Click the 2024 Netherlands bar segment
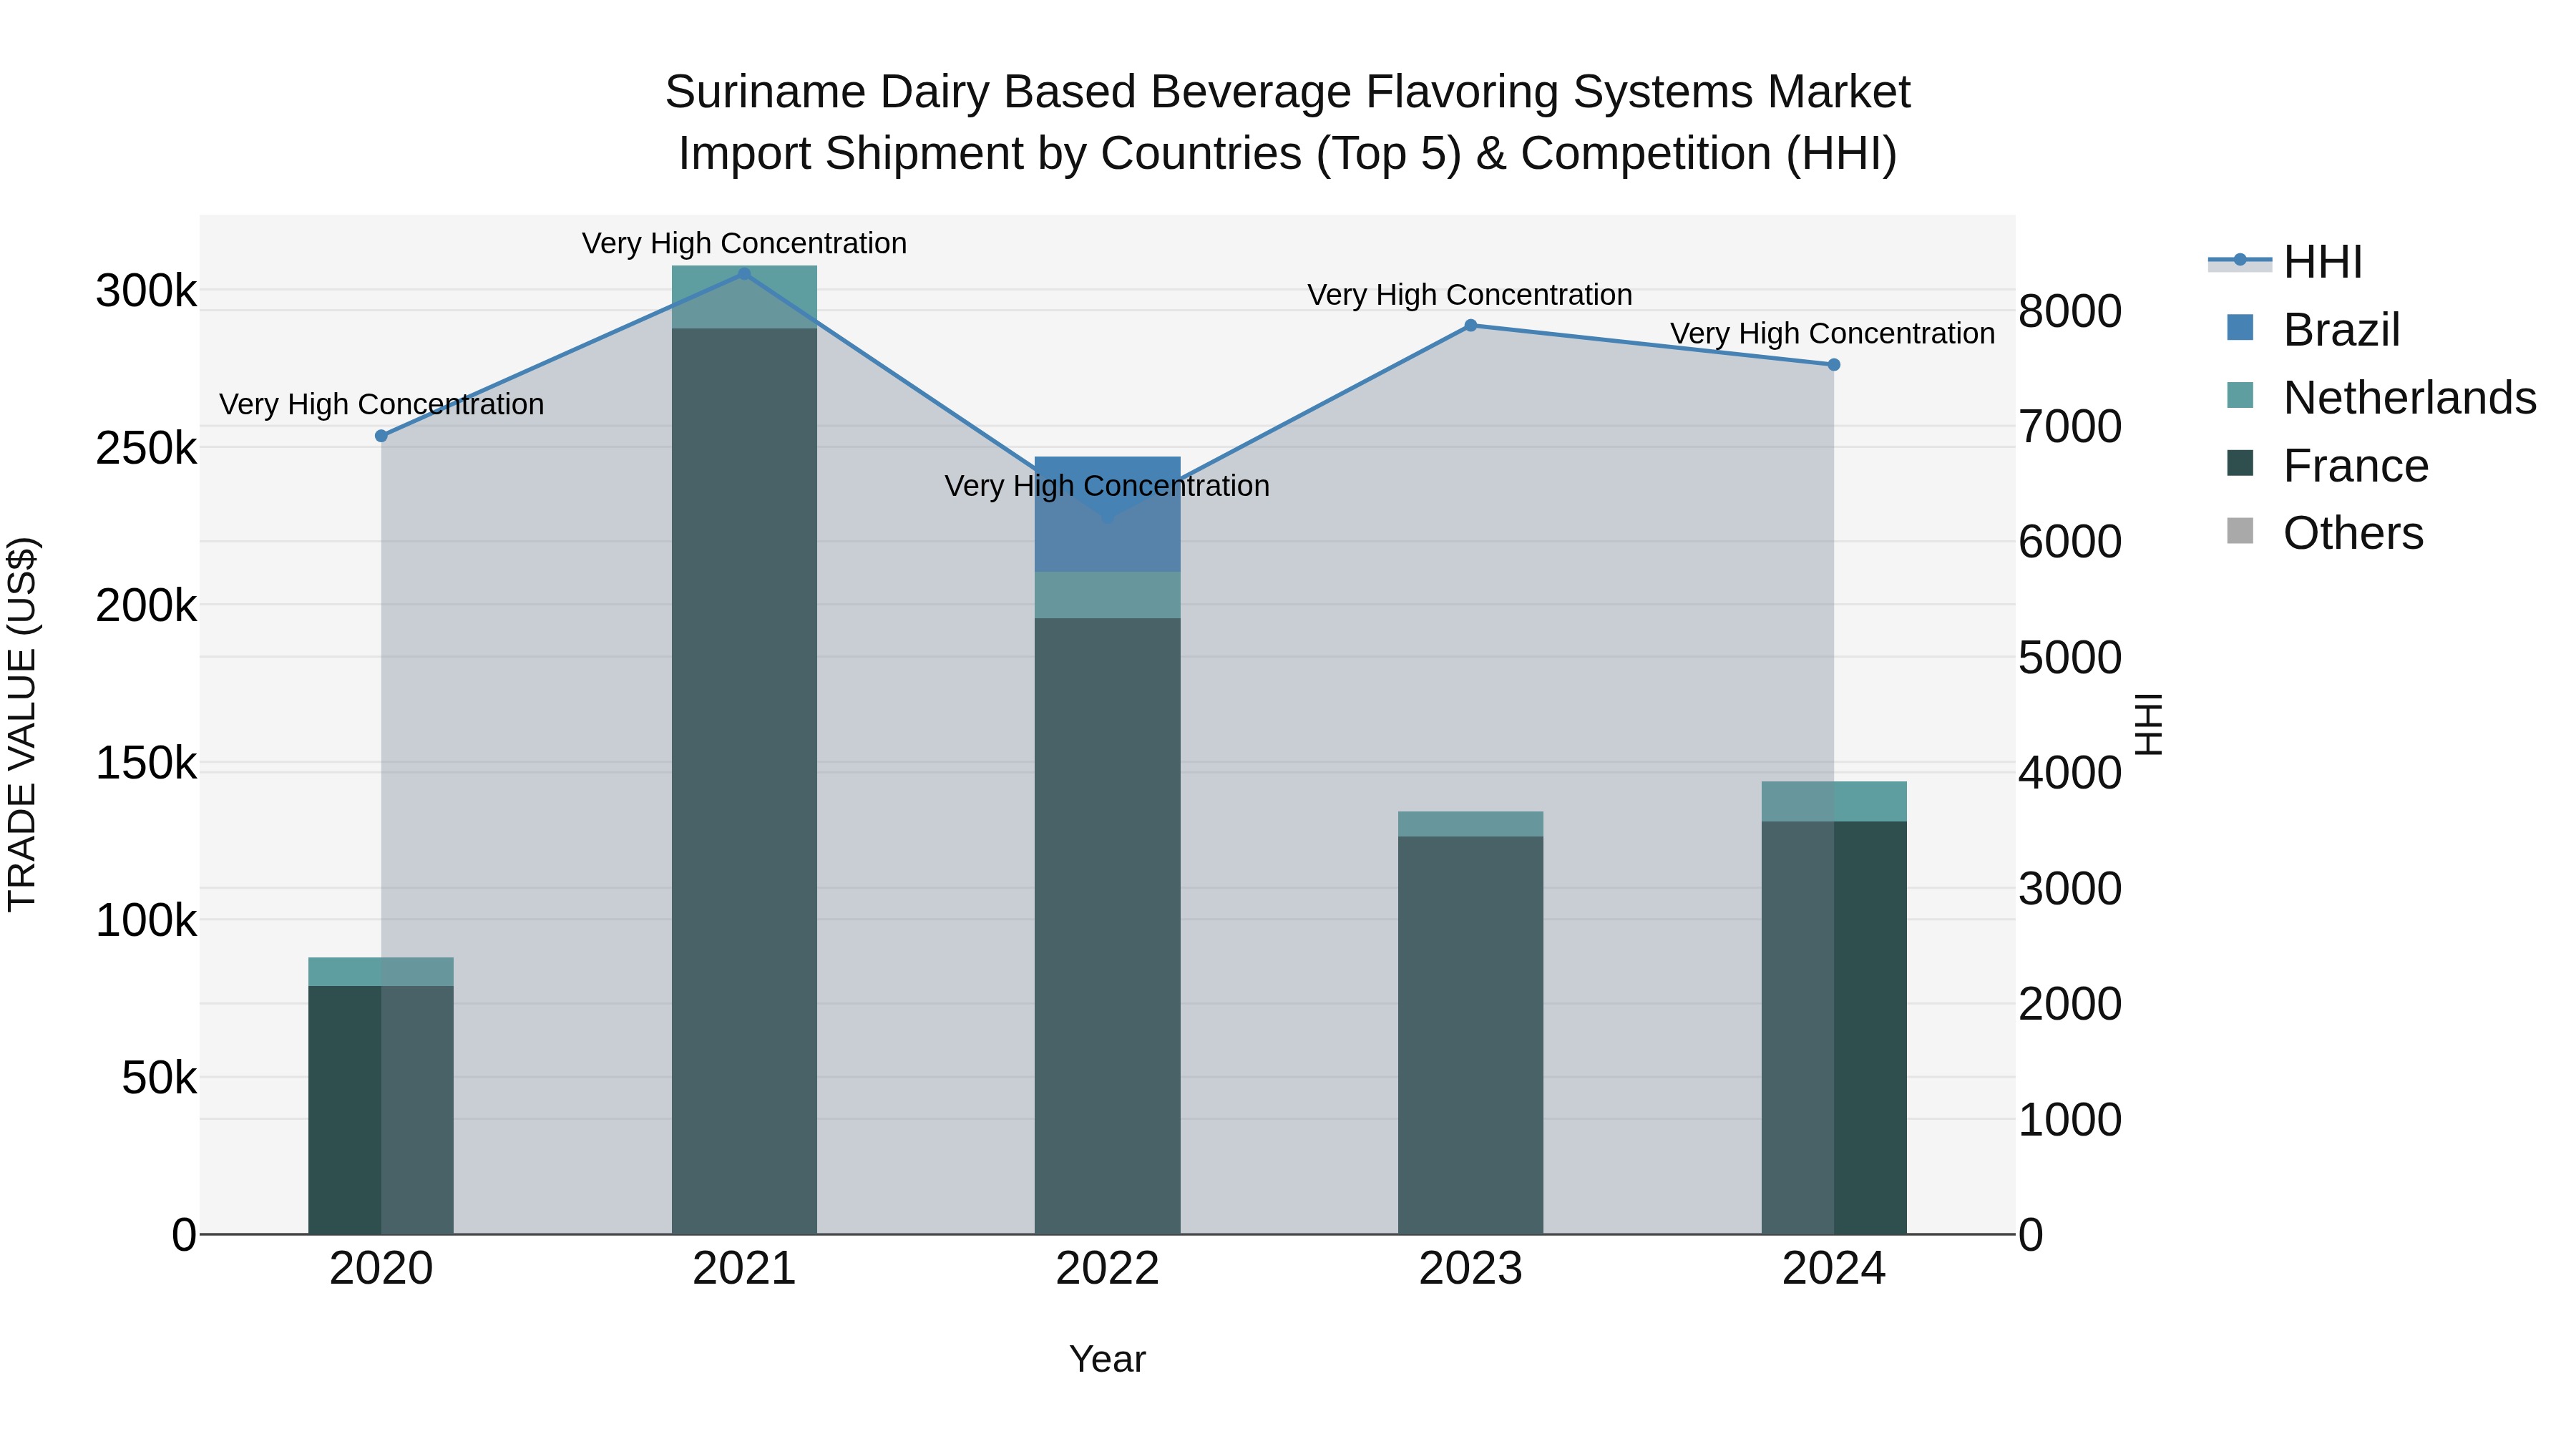The height and width of the screenshot is (1449, 2576). point(1834,802)
